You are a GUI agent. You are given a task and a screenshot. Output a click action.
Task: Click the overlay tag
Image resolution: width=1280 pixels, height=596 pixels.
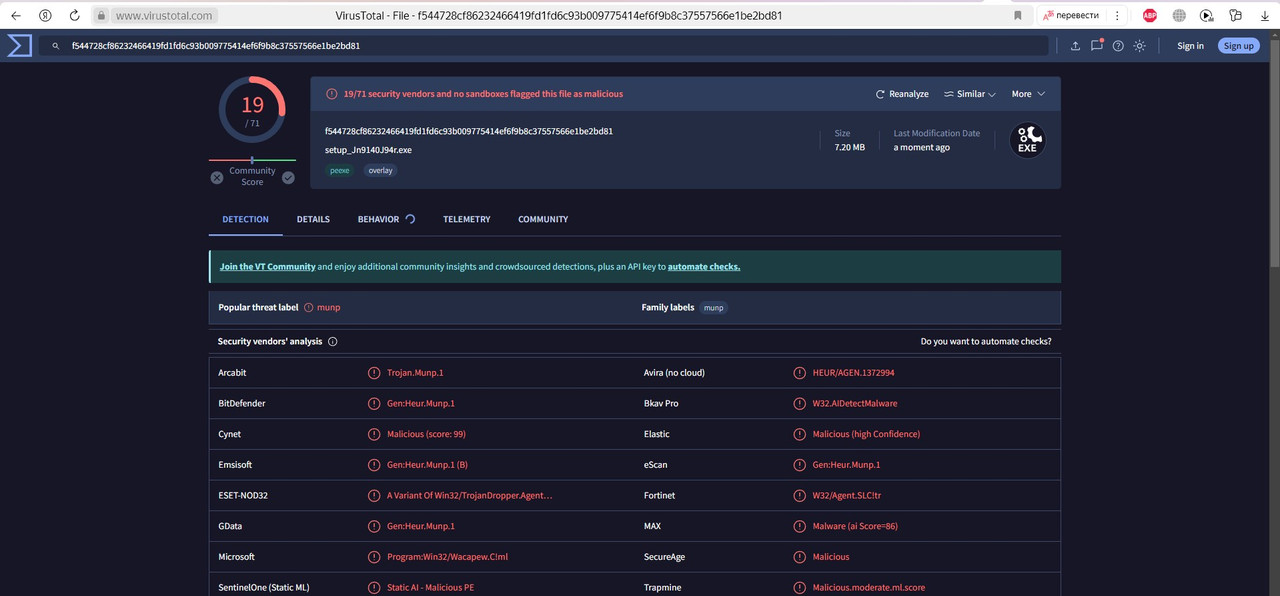click(380, 170)
